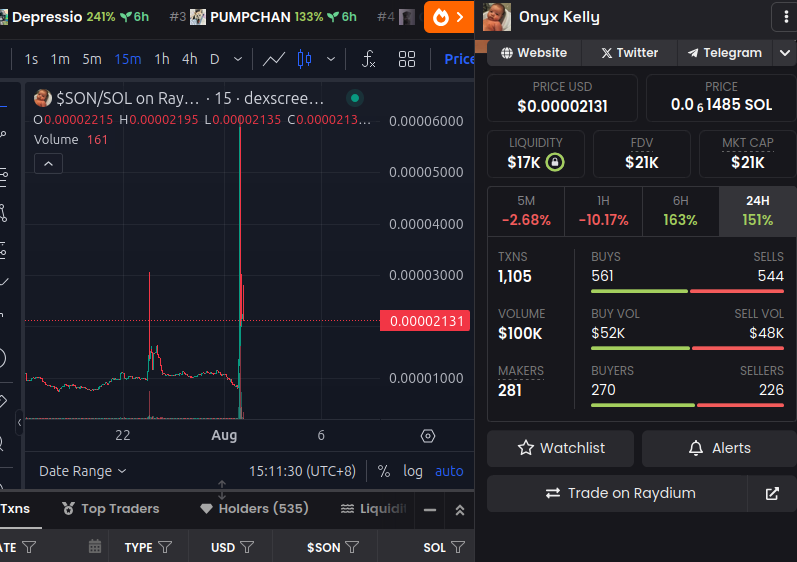Image resolution: width=797 pixels, height=562 pixels.
Task: Toggle auto scale on chart
Action: pos(449,471)
